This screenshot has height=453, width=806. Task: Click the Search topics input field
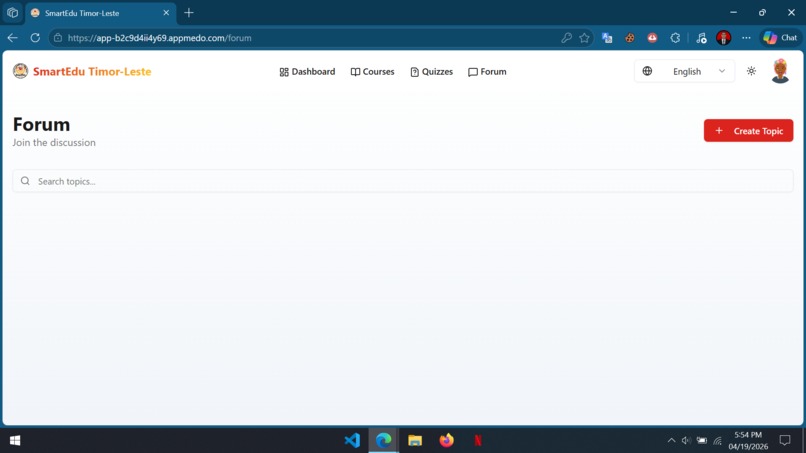pyautogui.click(x=402, y=181)
